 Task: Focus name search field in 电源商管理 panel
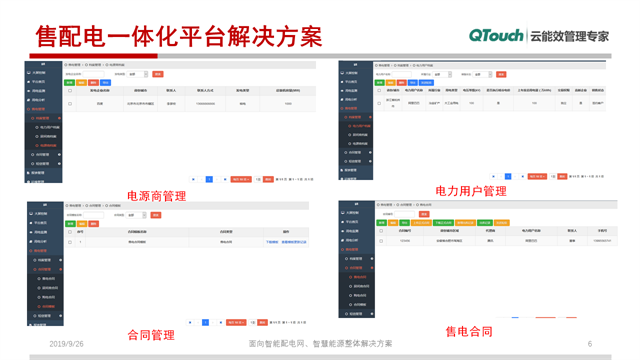[x=93, y=74]
